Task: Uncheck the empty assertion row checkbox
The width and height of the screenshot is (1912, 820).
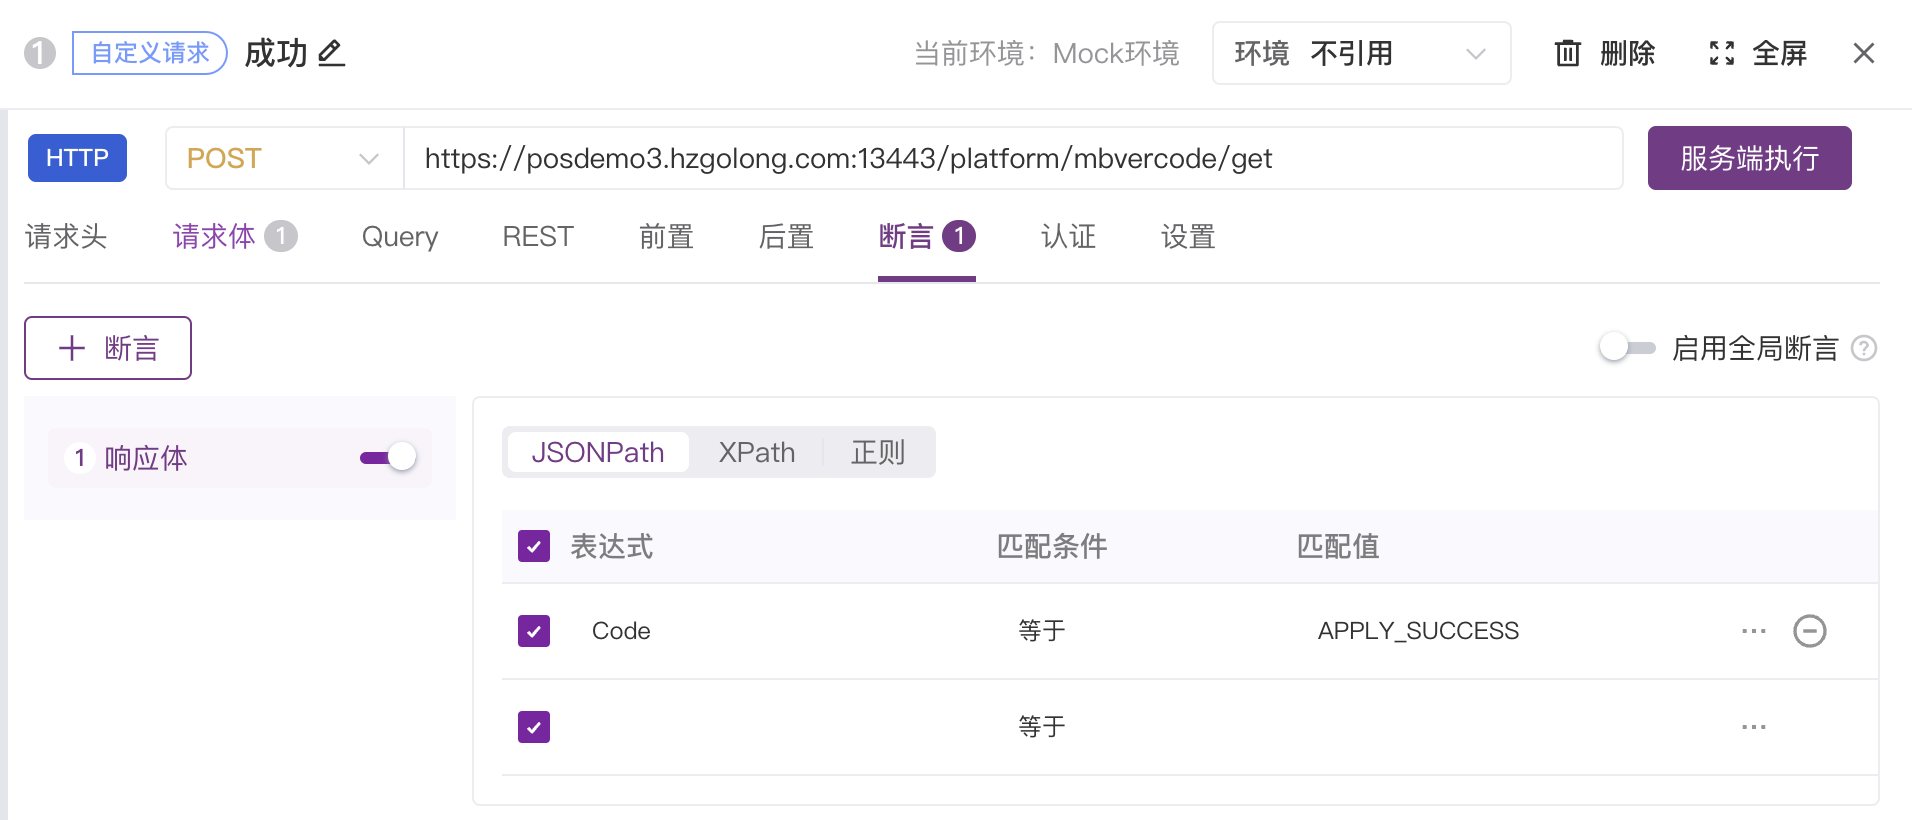Action: (534, 727)
